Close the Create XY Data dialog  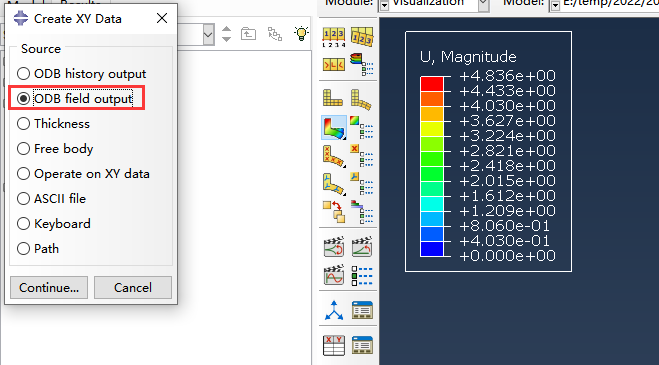point(162,18)
